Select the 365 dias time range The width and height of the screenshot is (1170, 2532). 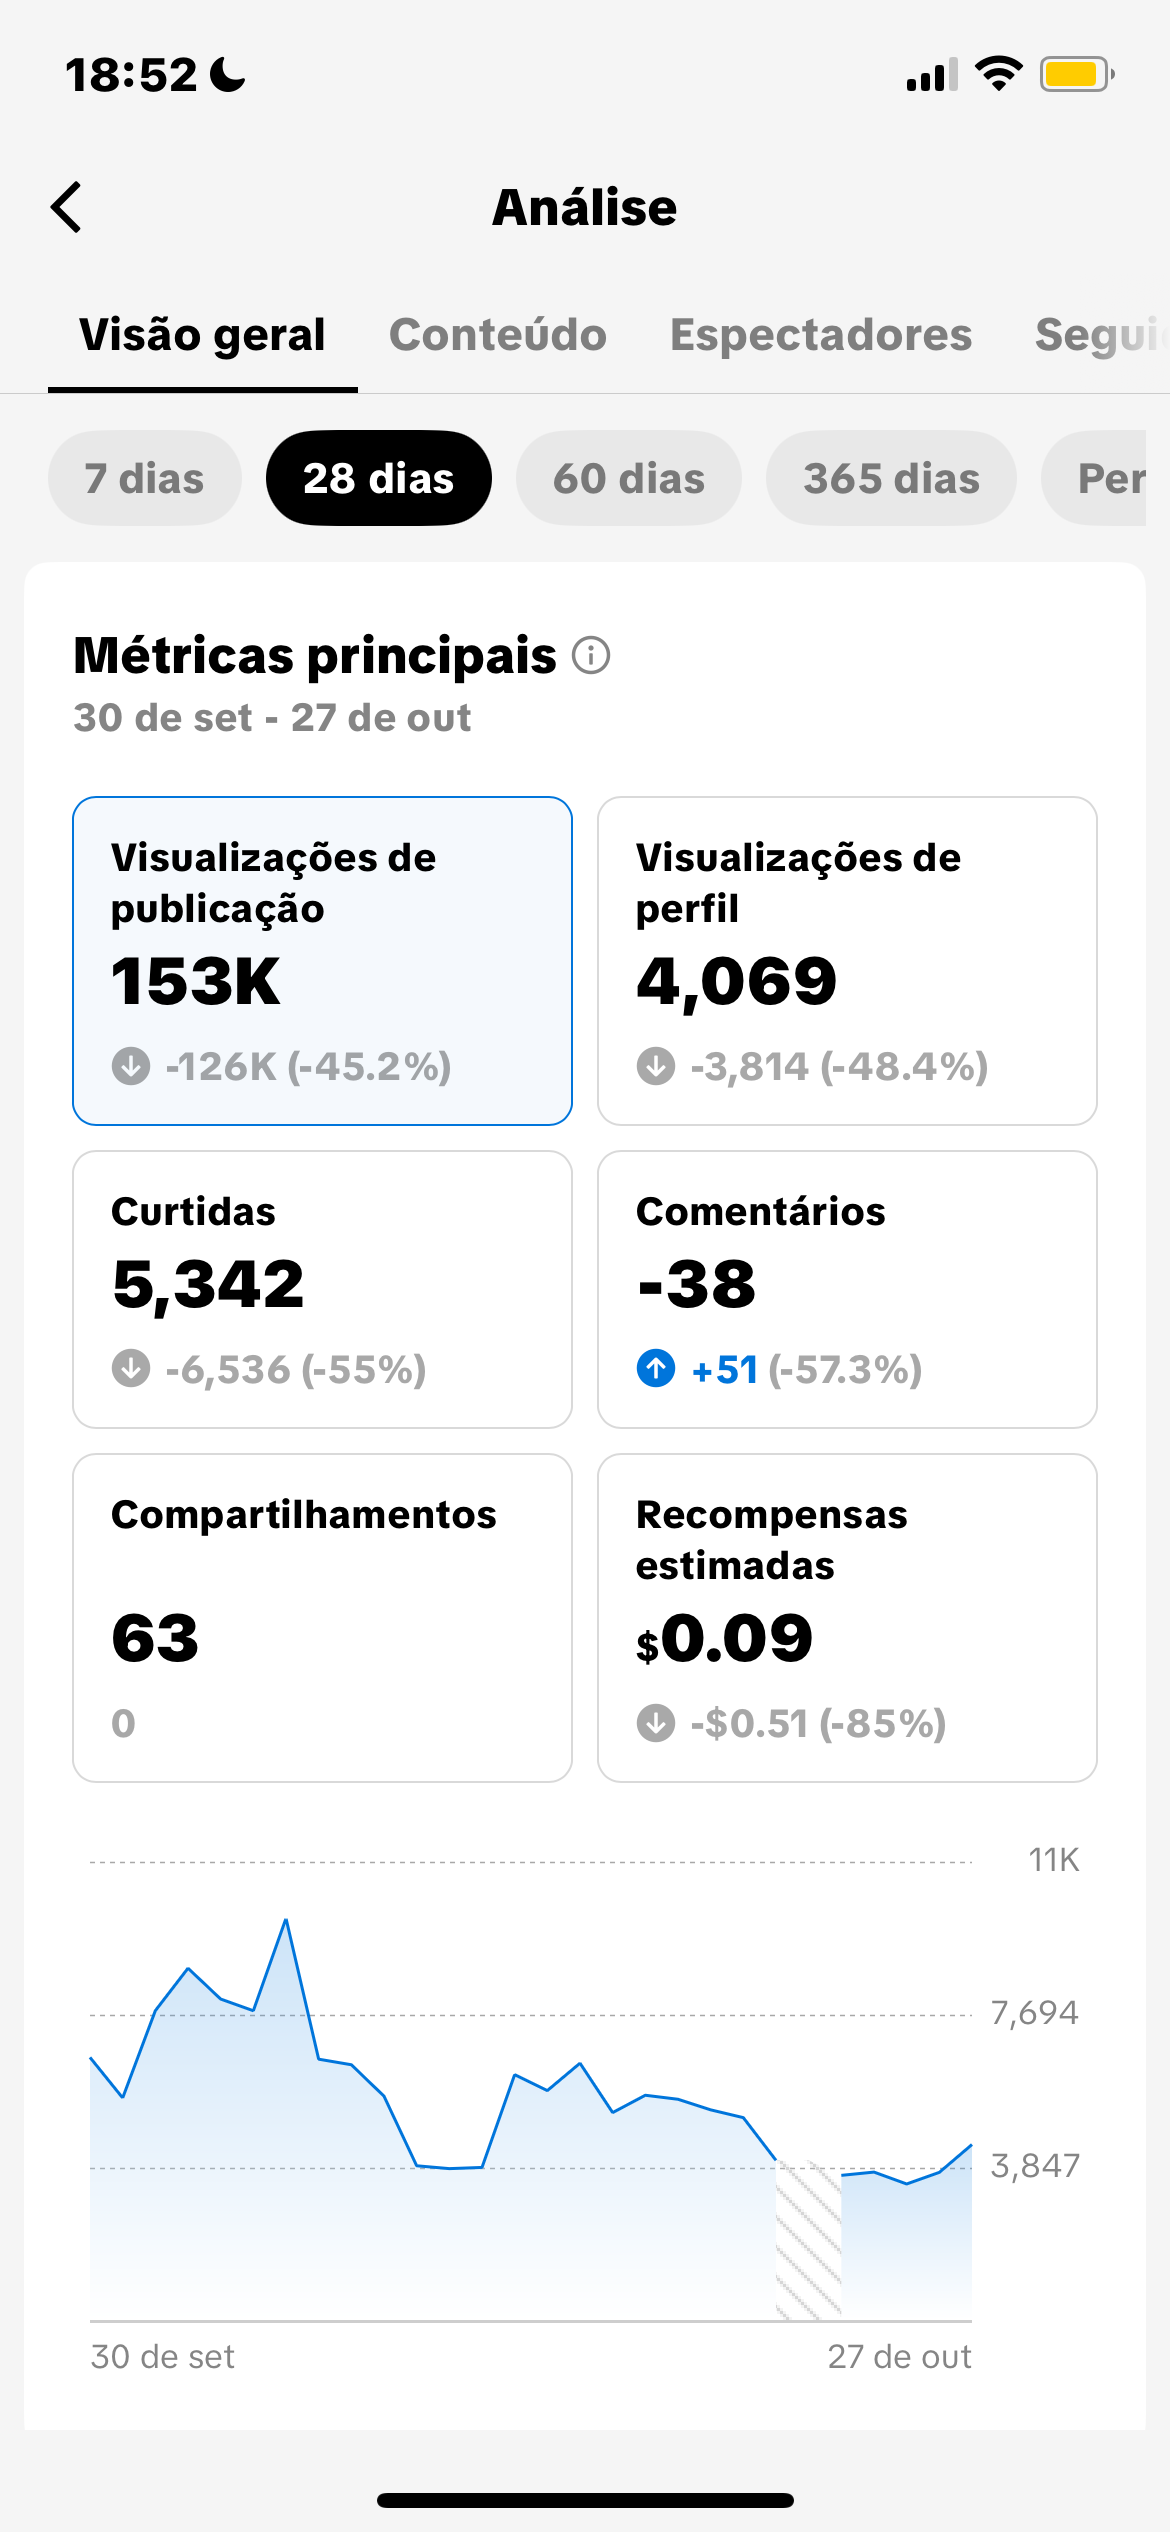click(x=891, y=478)
